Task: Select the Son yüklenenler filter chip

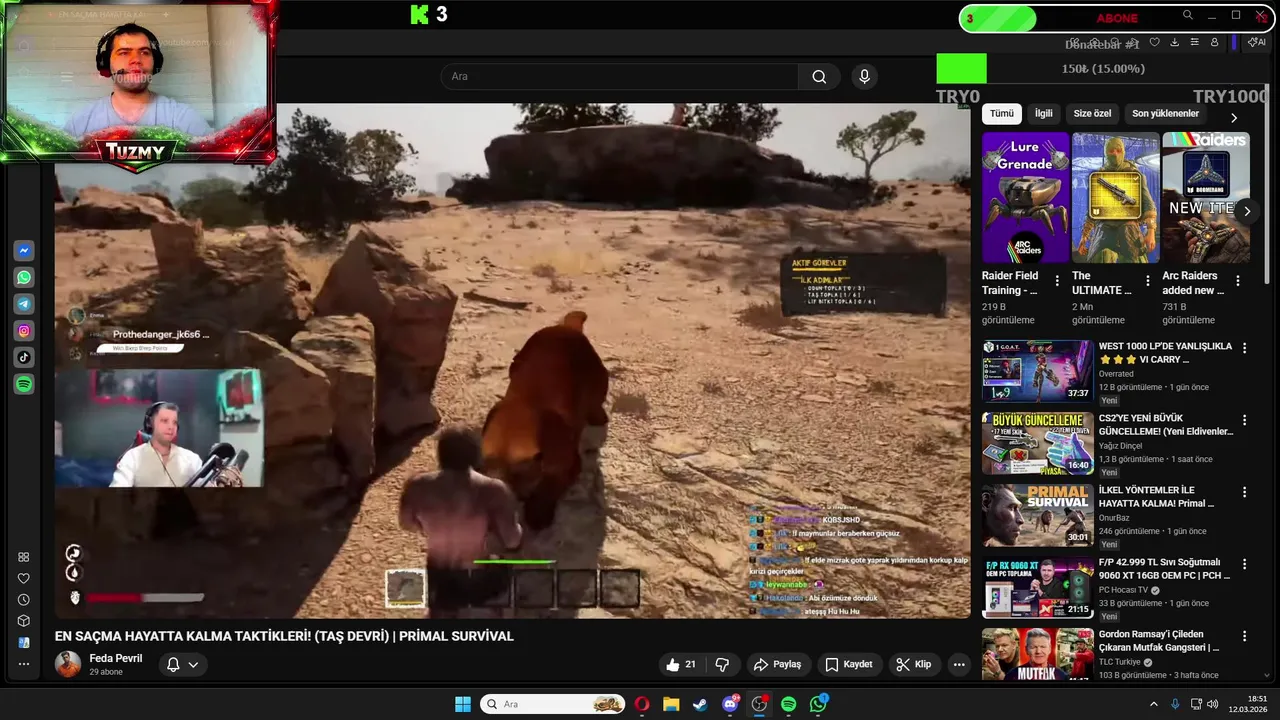Action: coord(1165,114)
